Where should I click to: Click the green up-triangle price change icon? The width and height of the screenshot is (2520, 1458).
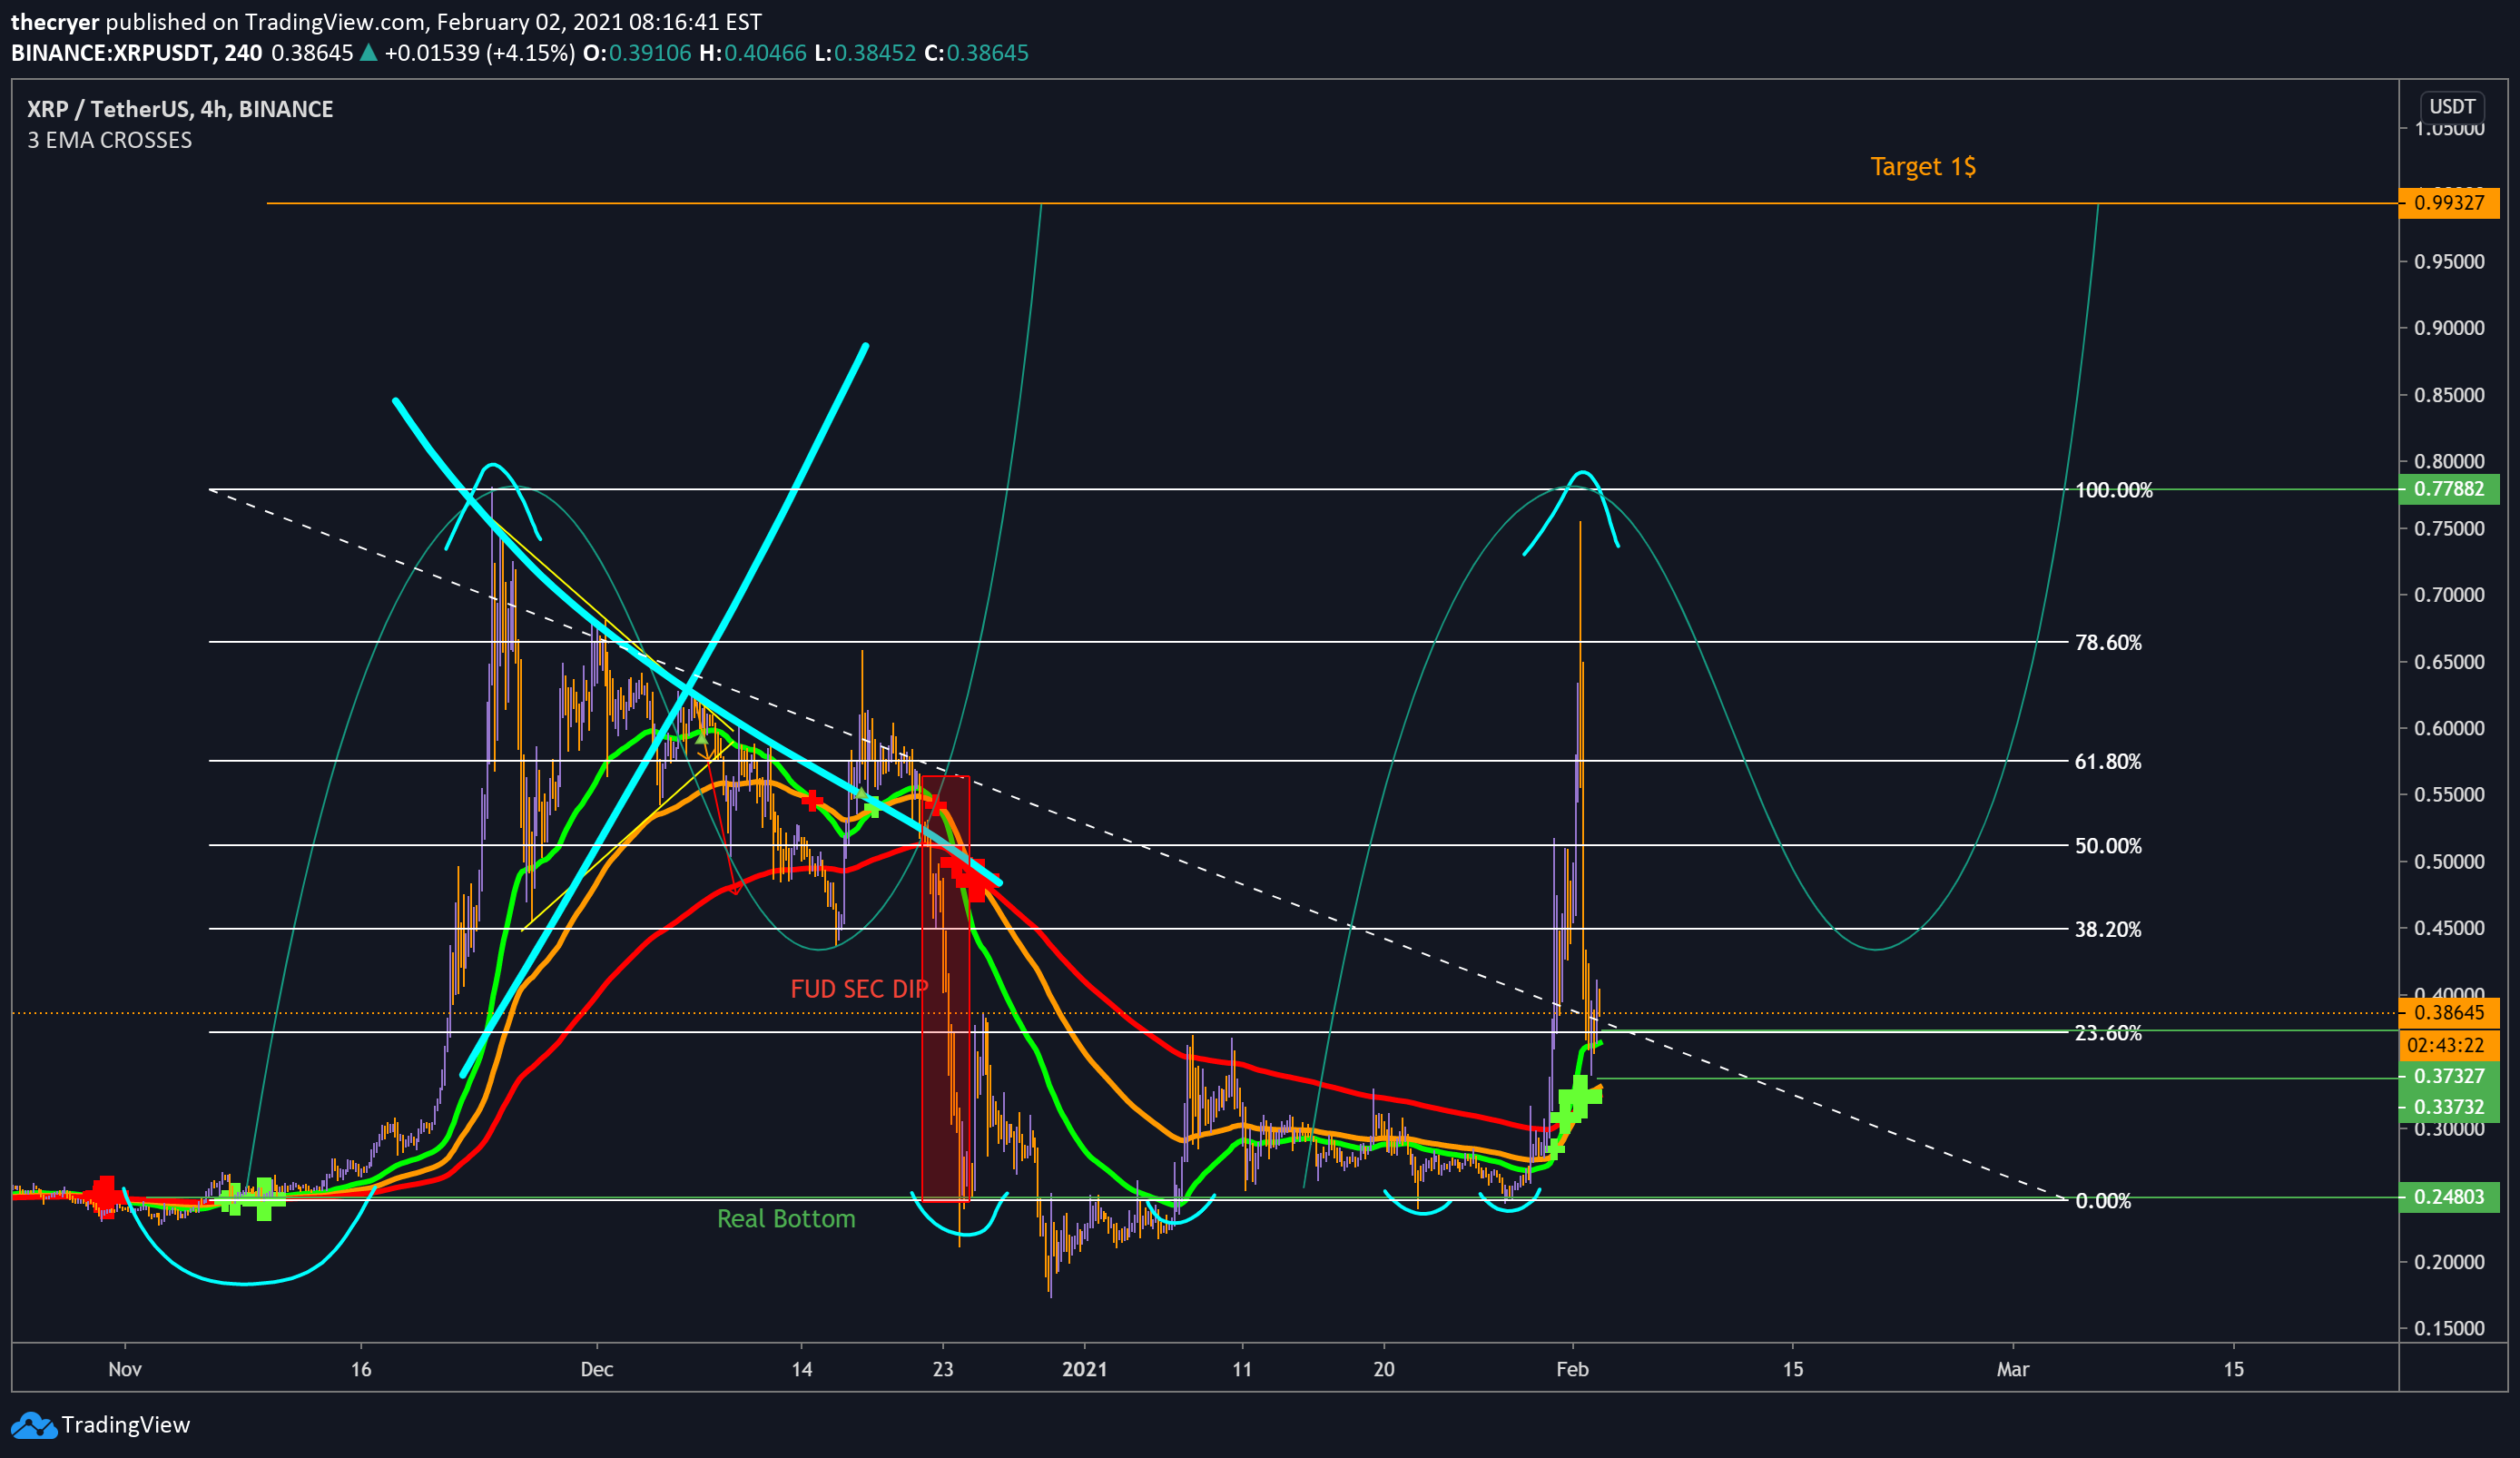pyautogui.click(x=368, y=53)
